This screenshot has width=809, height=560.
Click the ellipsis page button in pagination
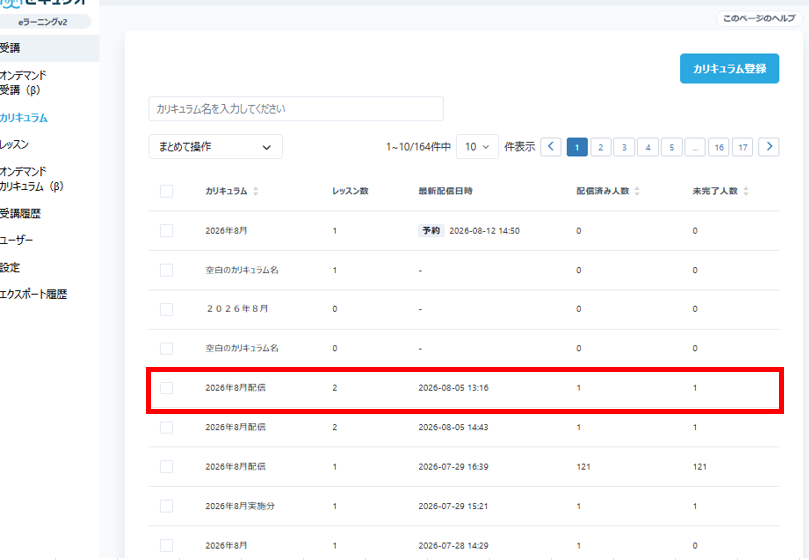tap(695, 147)
